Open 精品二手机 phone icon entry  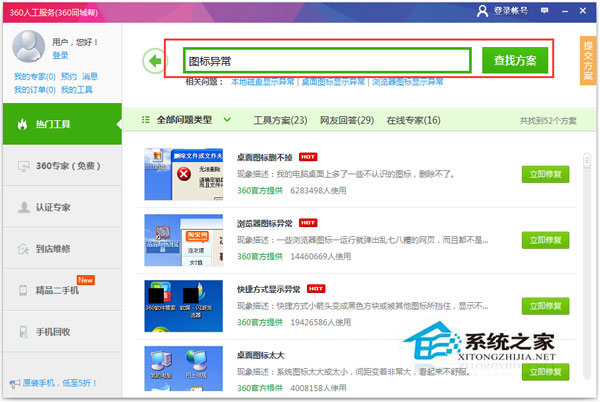tap(24, 290)
